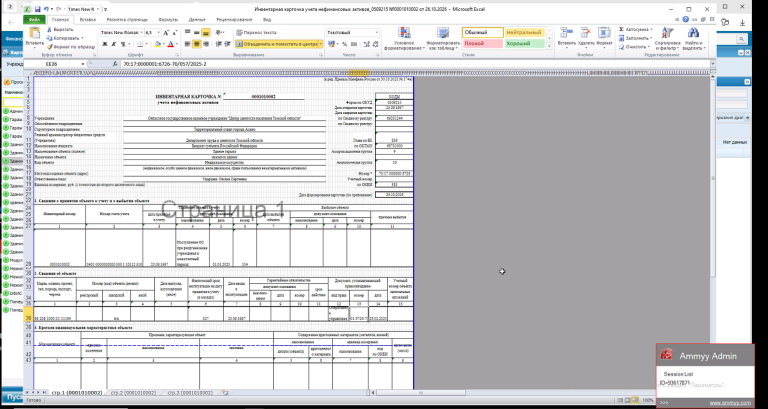The height and width of the screenshot is (409, 768).
Task: Activate the Format Painter (Формат по образцу)
Action: (x=72, y=47)
